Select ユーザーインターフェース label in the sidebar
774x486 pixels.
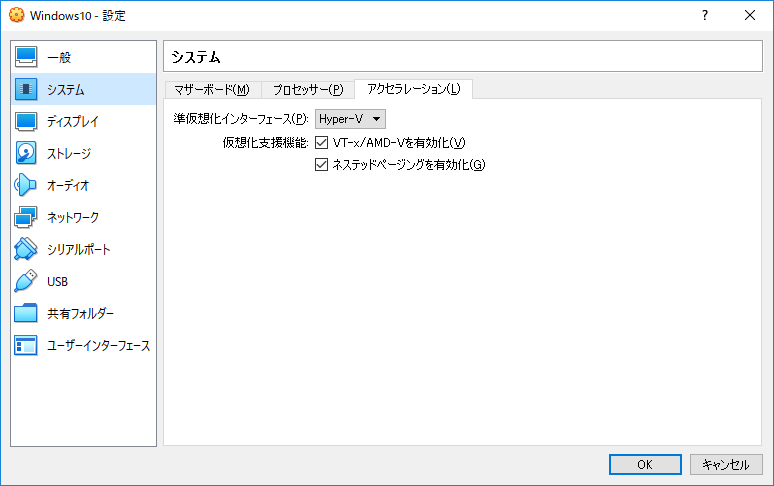point(99,346)
